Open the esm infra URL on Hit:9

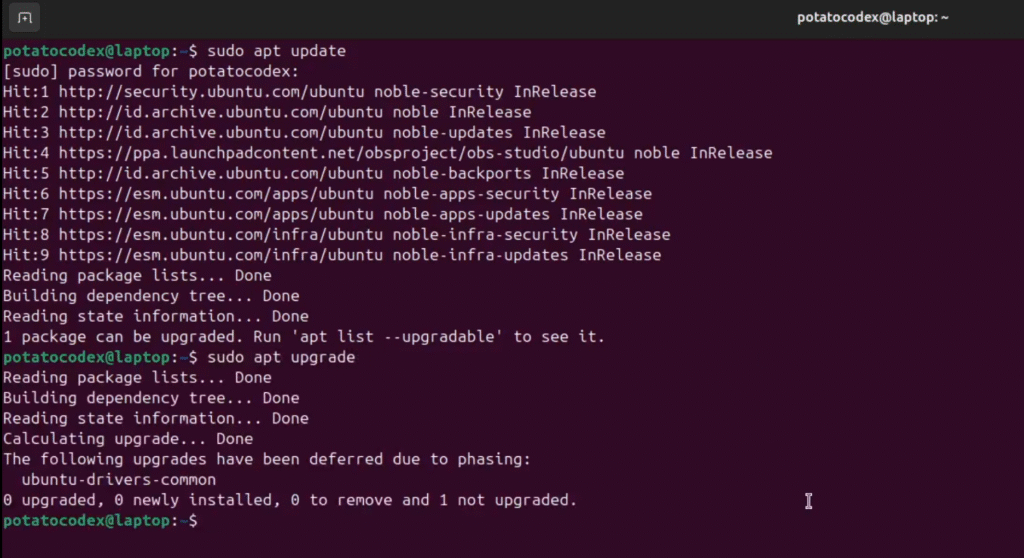pos(221,255)
